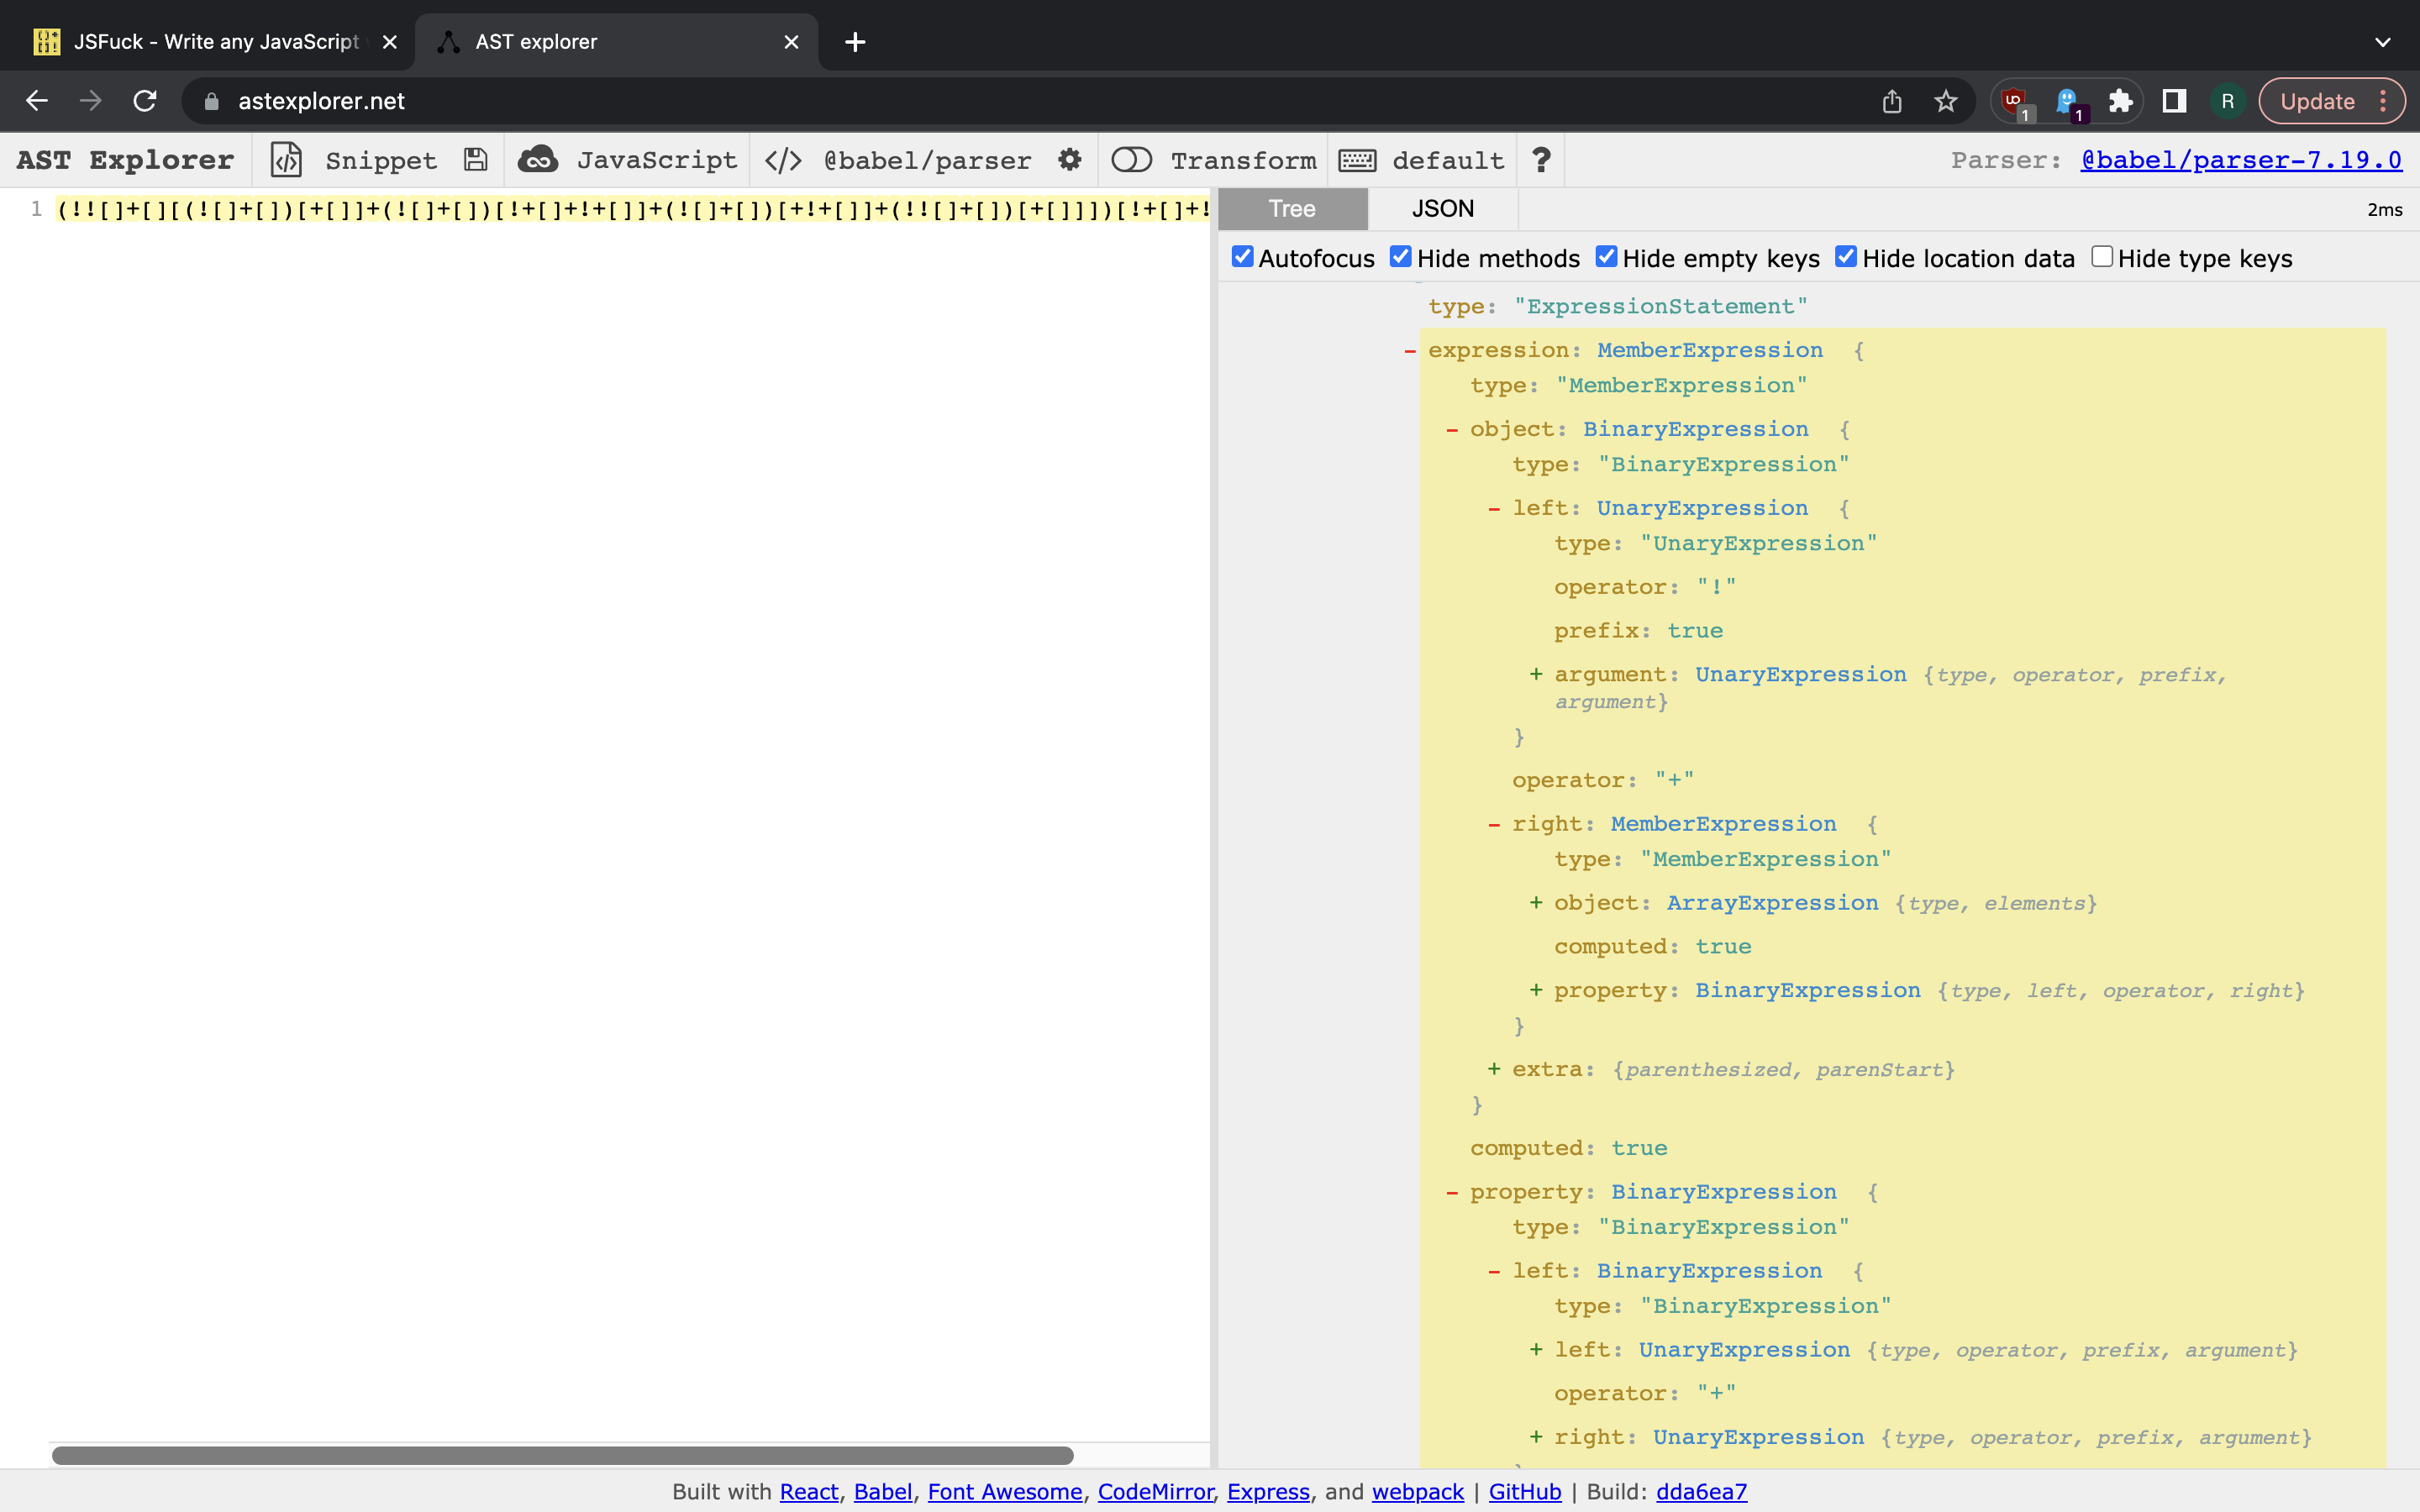Open parser settings gear icon
The height and width of the screenshot is (1512, 2420).
[1069, 160]
